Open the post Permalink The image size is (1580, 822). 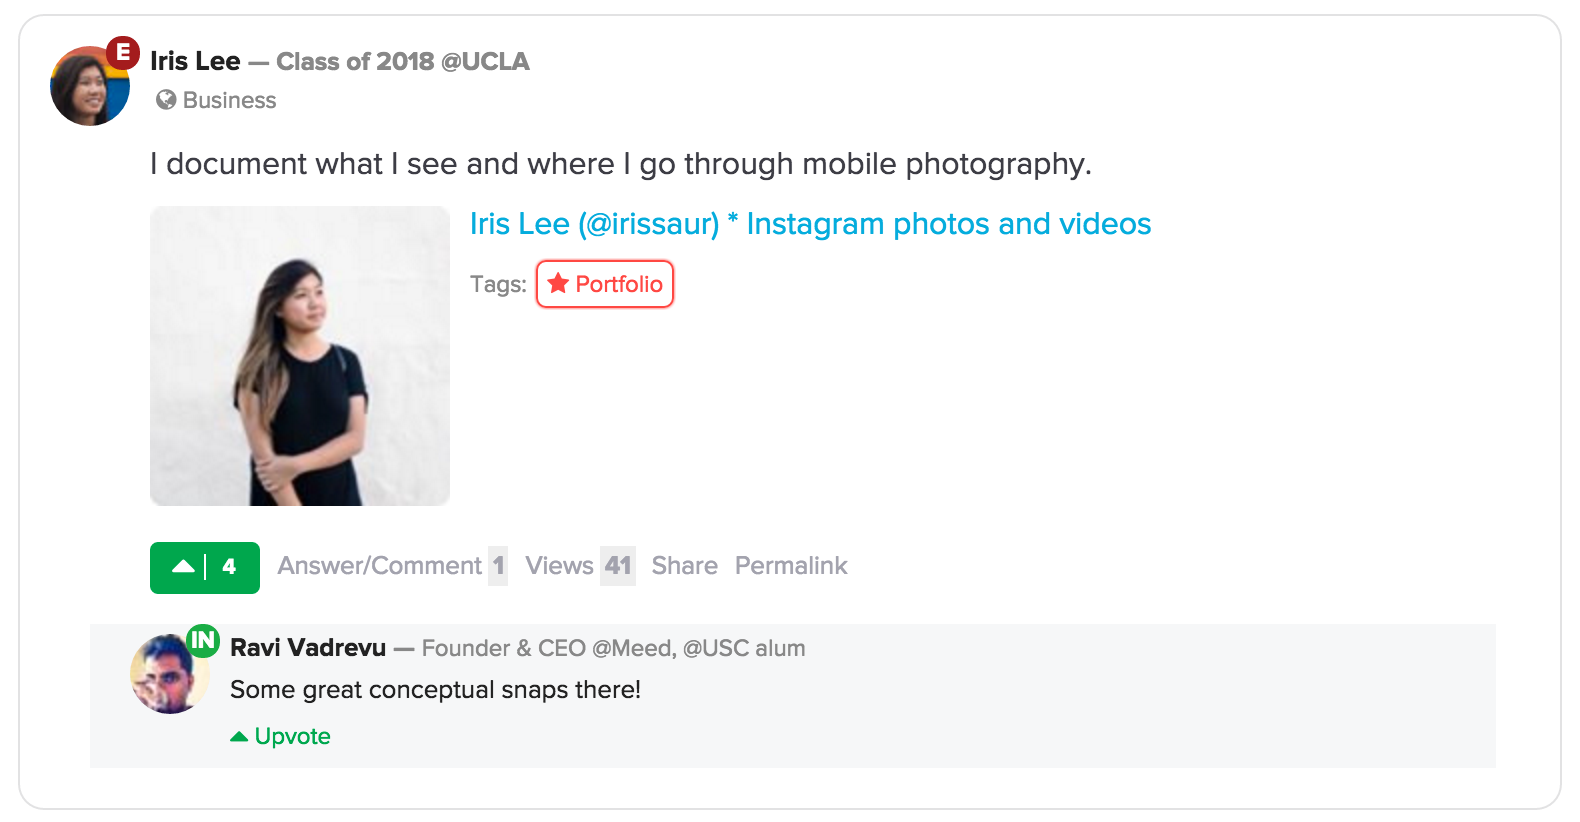click(791, 566)
